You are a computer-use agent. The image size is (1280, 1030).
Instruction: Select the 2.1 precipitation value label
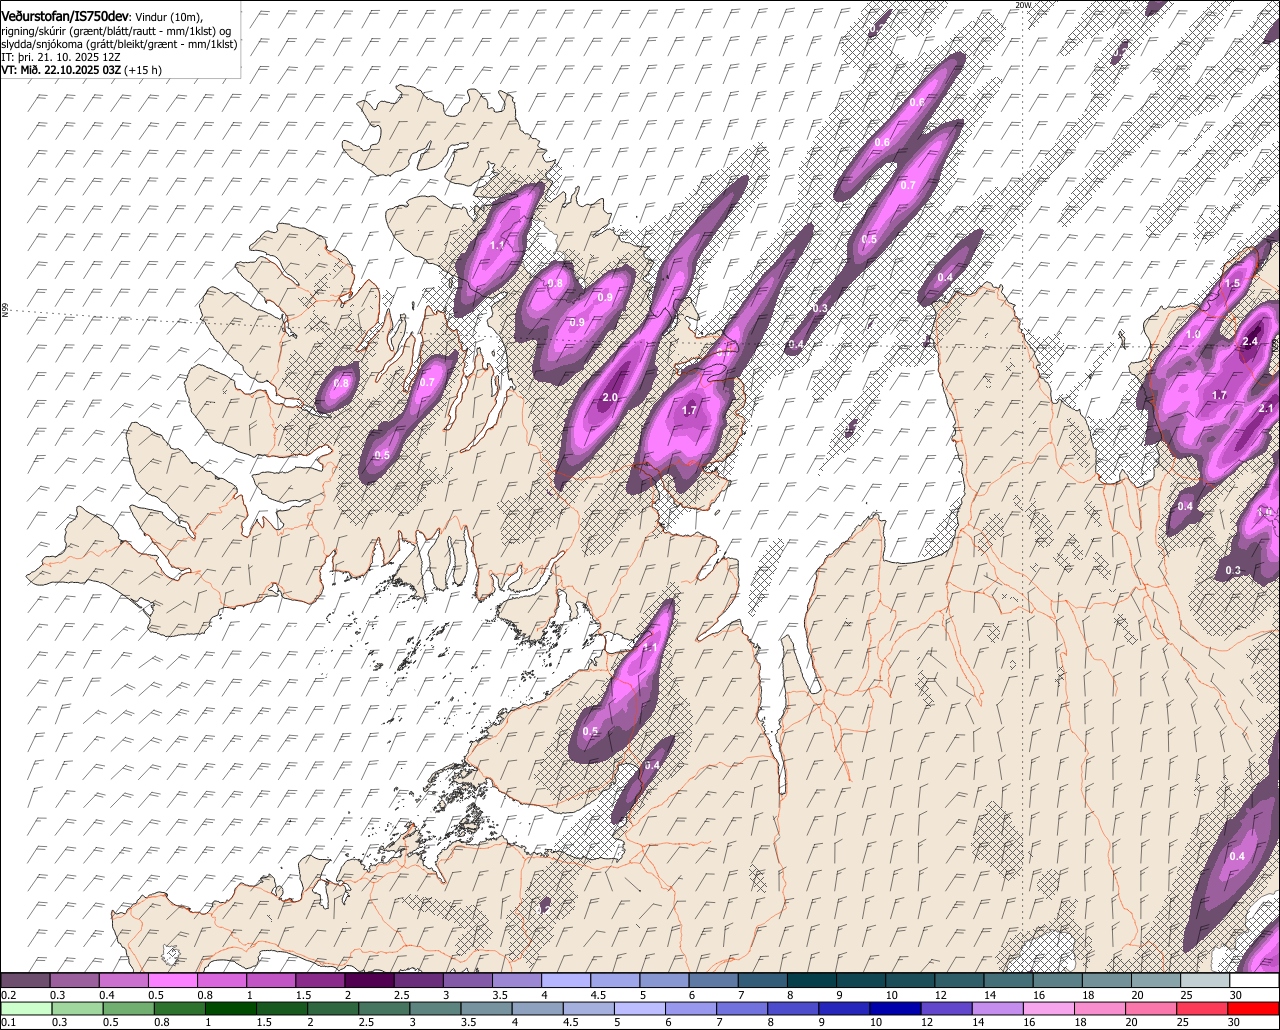[x=1266, y=409]
